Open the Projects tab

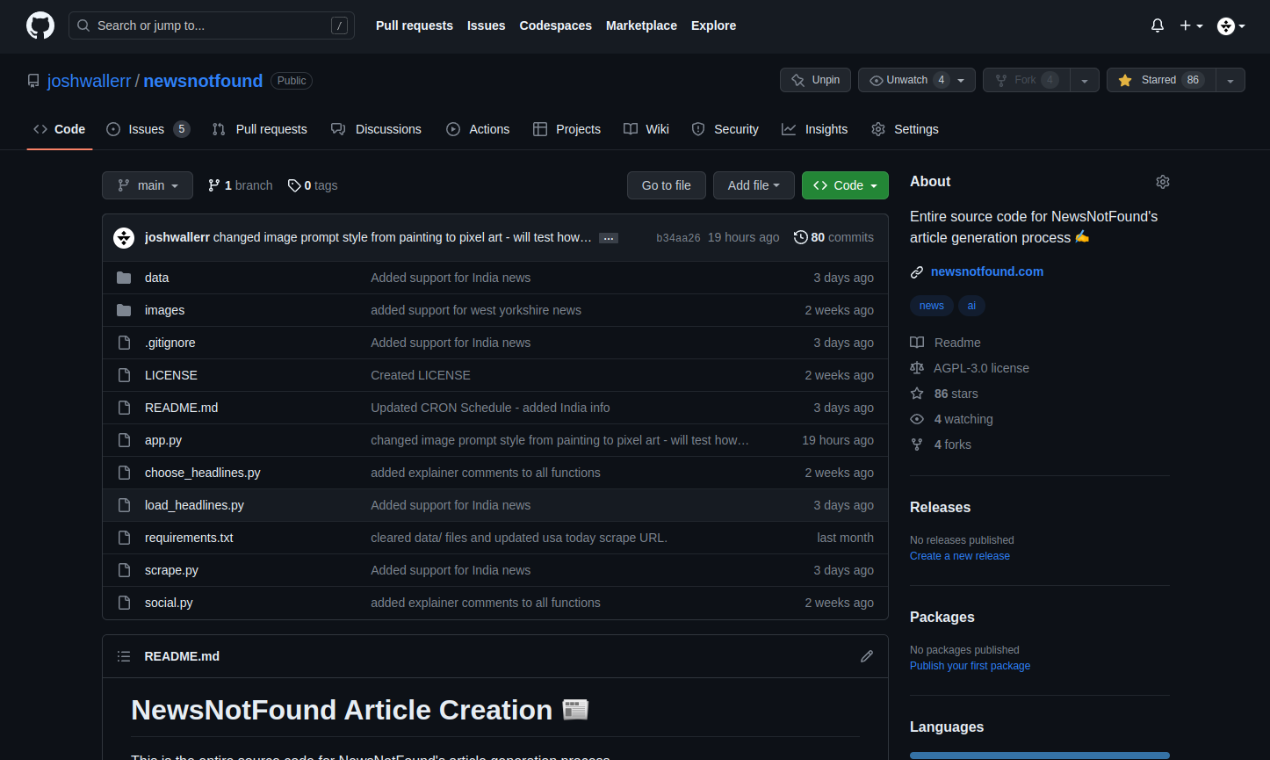(567, 129)
